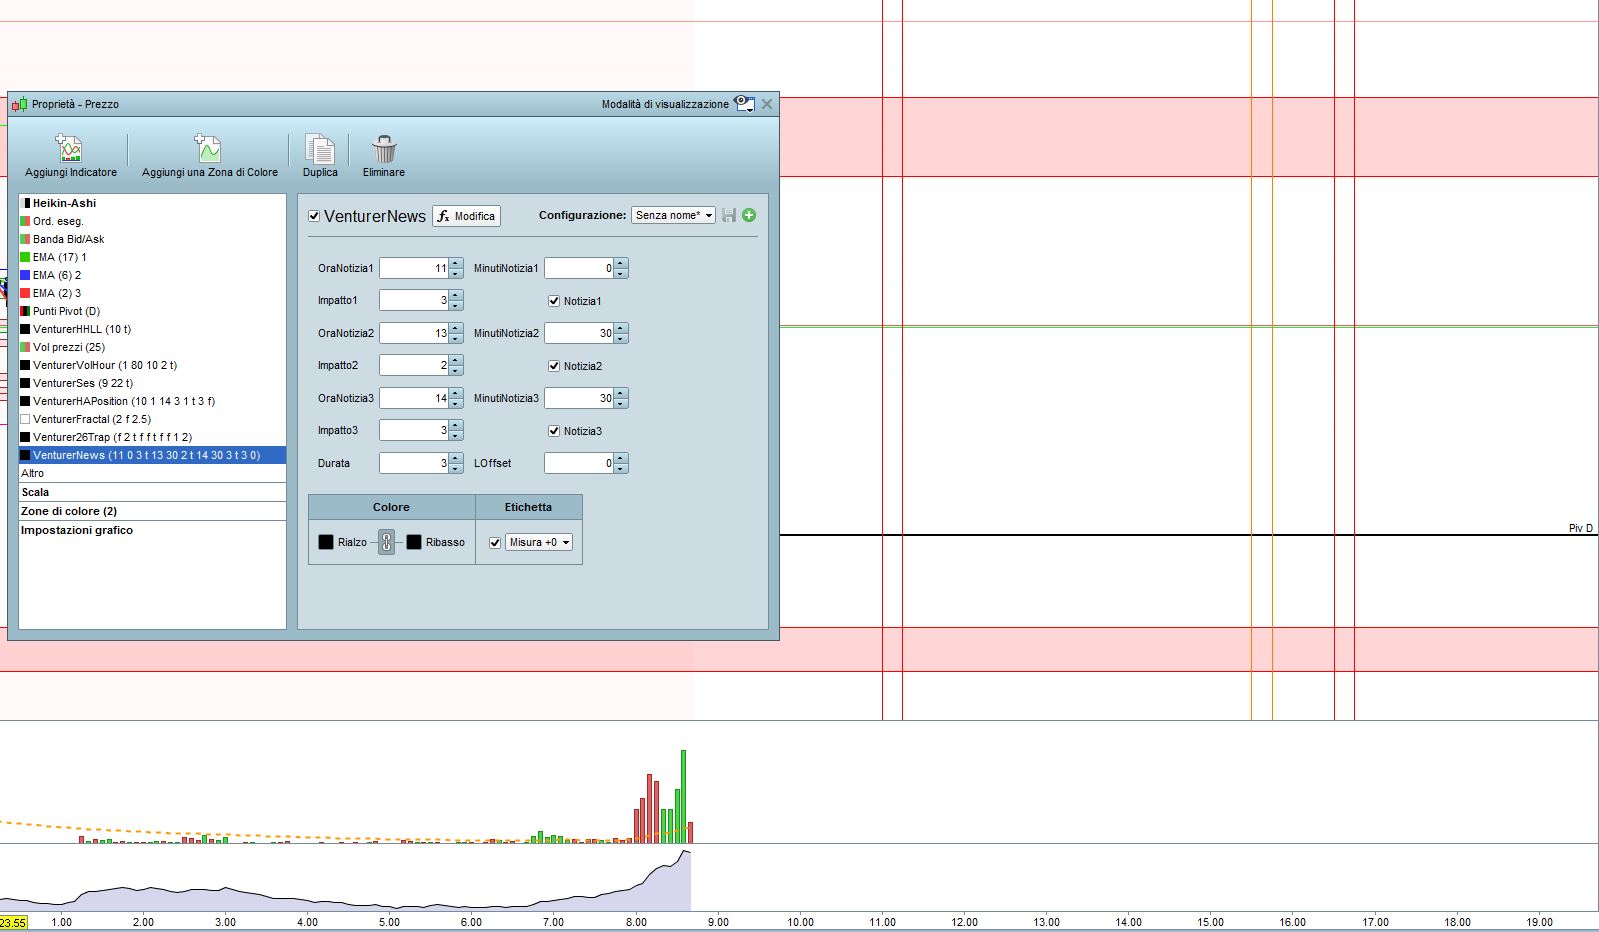Increase MinutiNotizia2 using its up arrow
The height and width of the screenshot is (932, 1599).
[621, 328]
